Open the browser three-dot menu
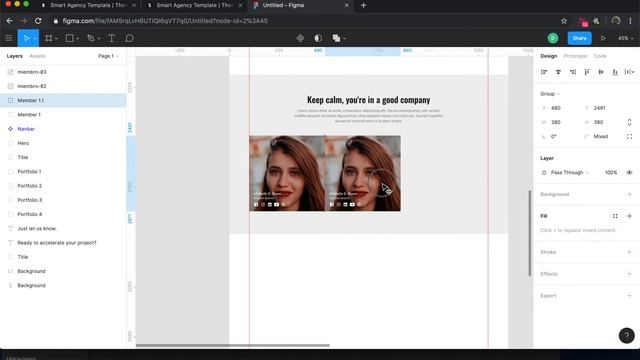The image size is (640, 360). point(631,21)
